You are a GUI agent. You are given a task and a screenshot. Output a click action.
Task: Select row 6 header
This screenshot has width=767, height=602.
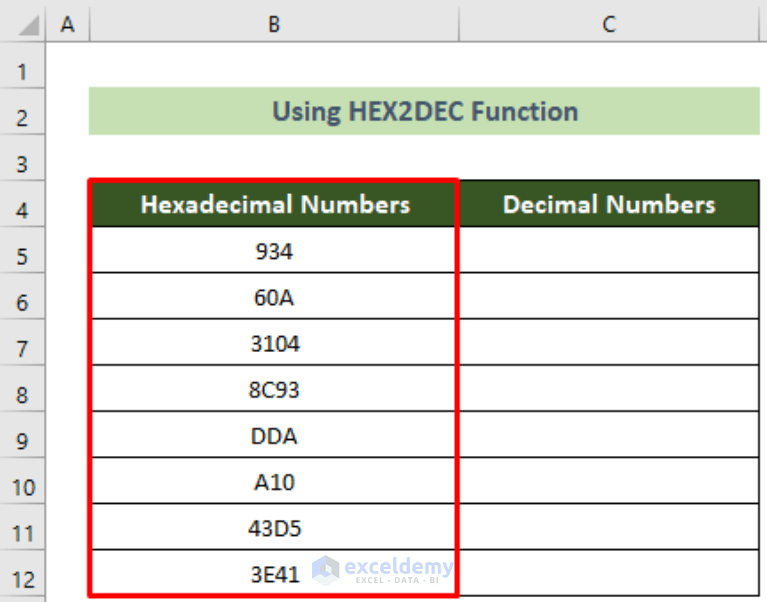point(23,296)
